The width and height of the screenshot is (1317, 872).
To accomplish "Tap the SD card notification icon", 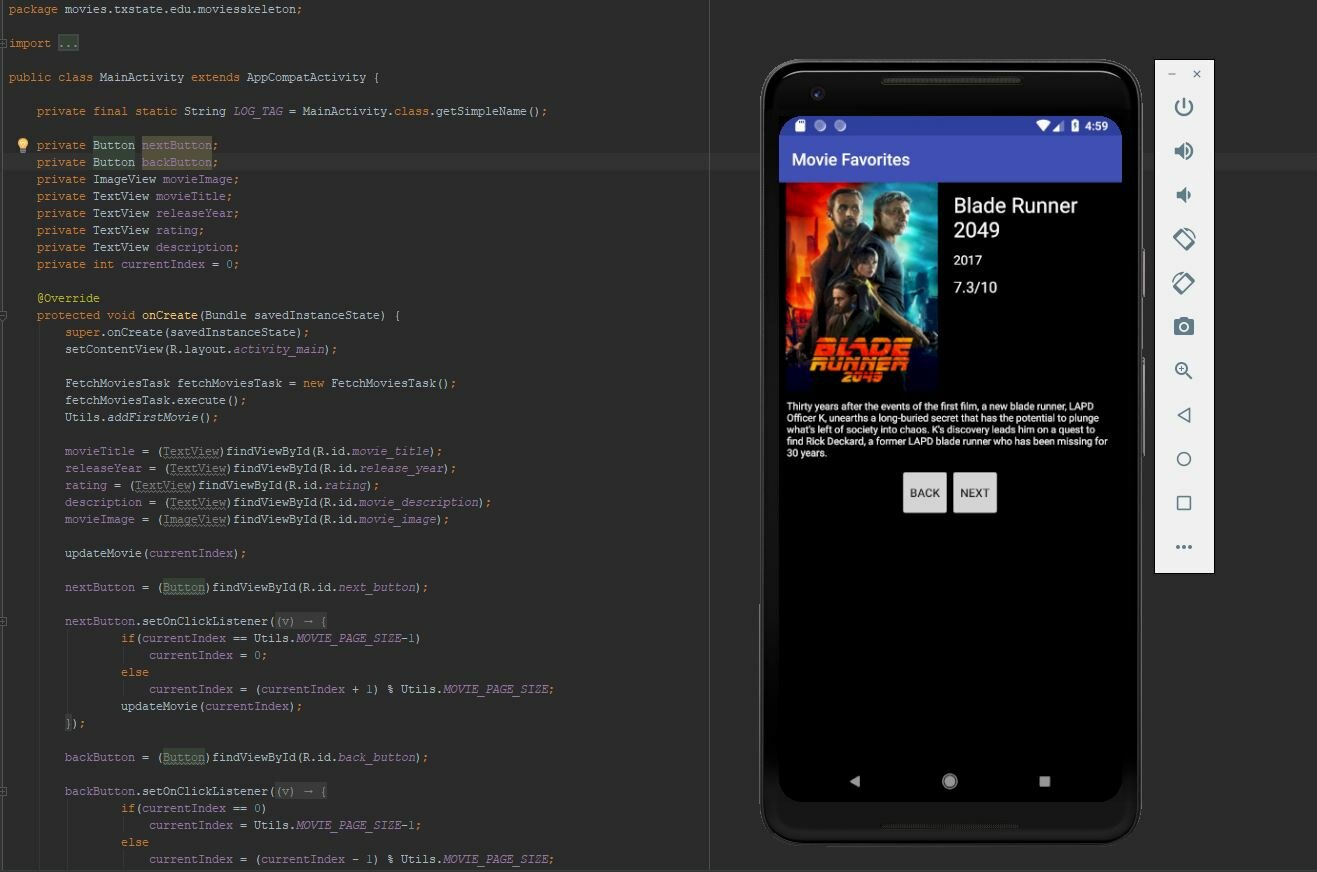I will pos(801,126).
